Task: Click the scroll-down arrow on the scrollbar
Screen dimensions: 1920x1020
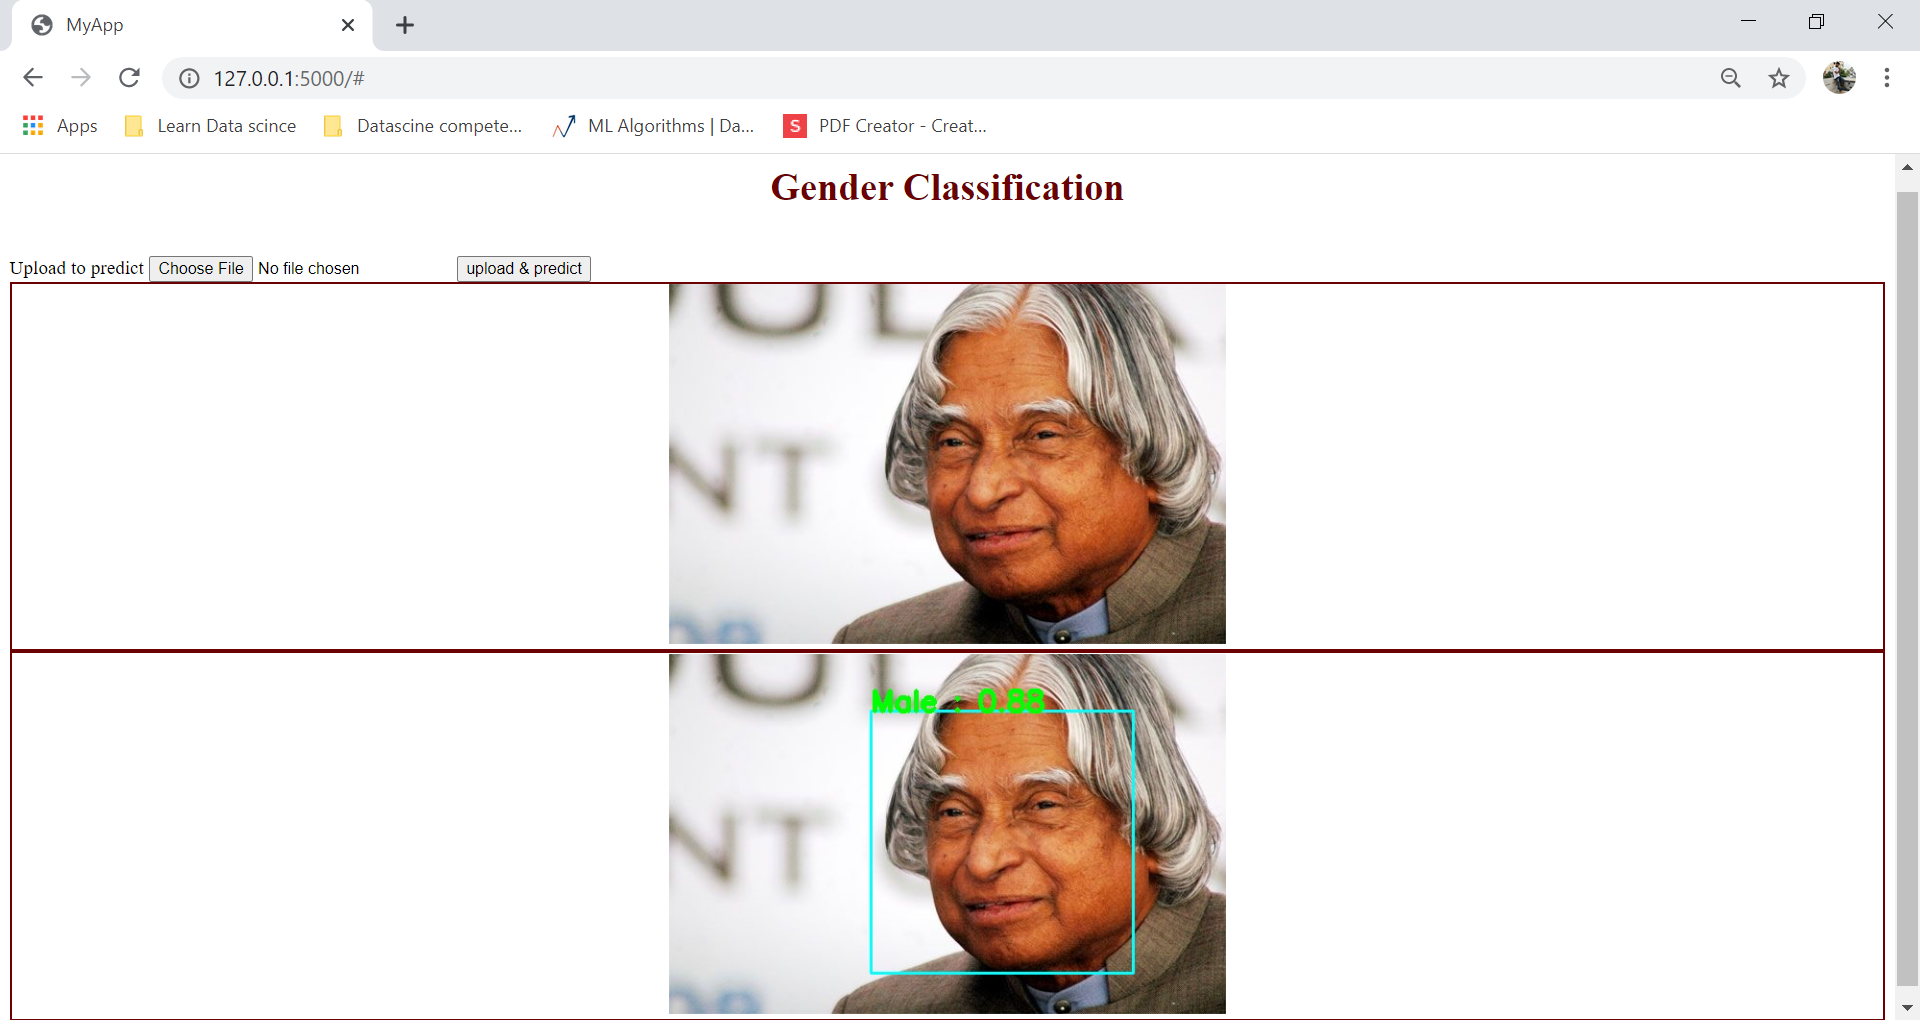Action: tap(1908, 1006)
